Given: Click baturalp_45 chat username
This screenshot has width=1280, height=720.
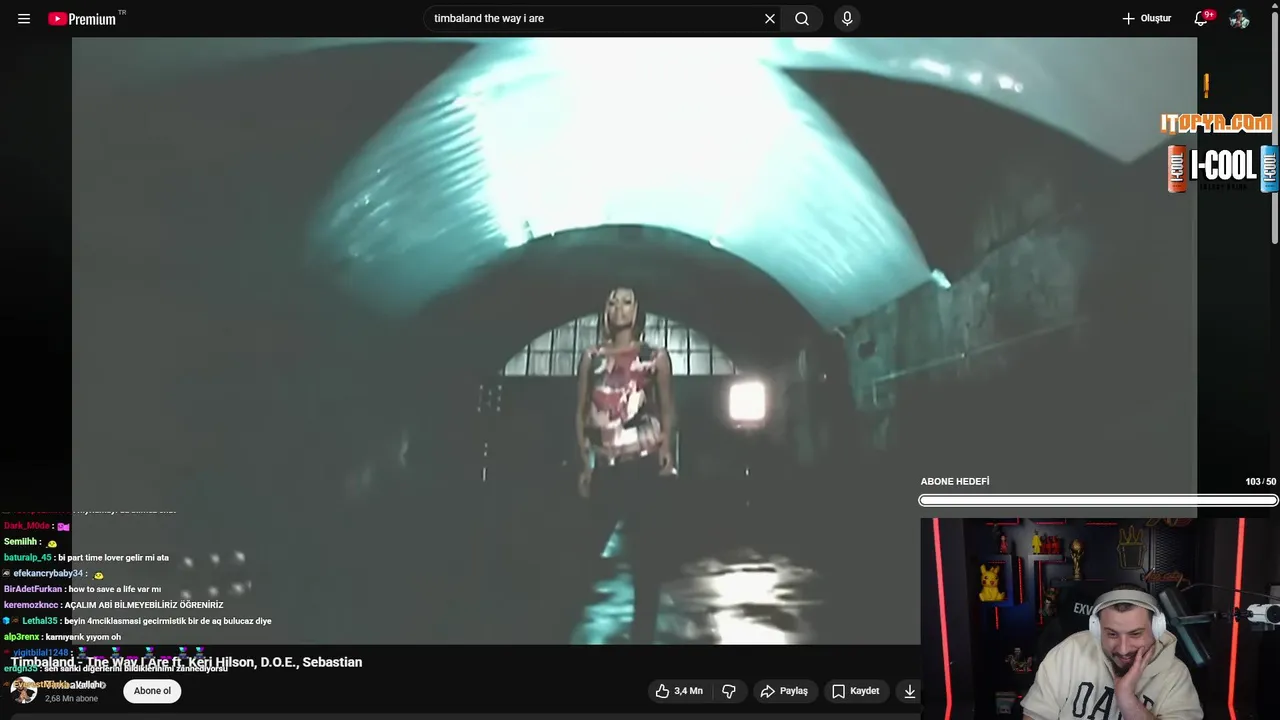Looking at the screenshot, I should click(28, 558).
